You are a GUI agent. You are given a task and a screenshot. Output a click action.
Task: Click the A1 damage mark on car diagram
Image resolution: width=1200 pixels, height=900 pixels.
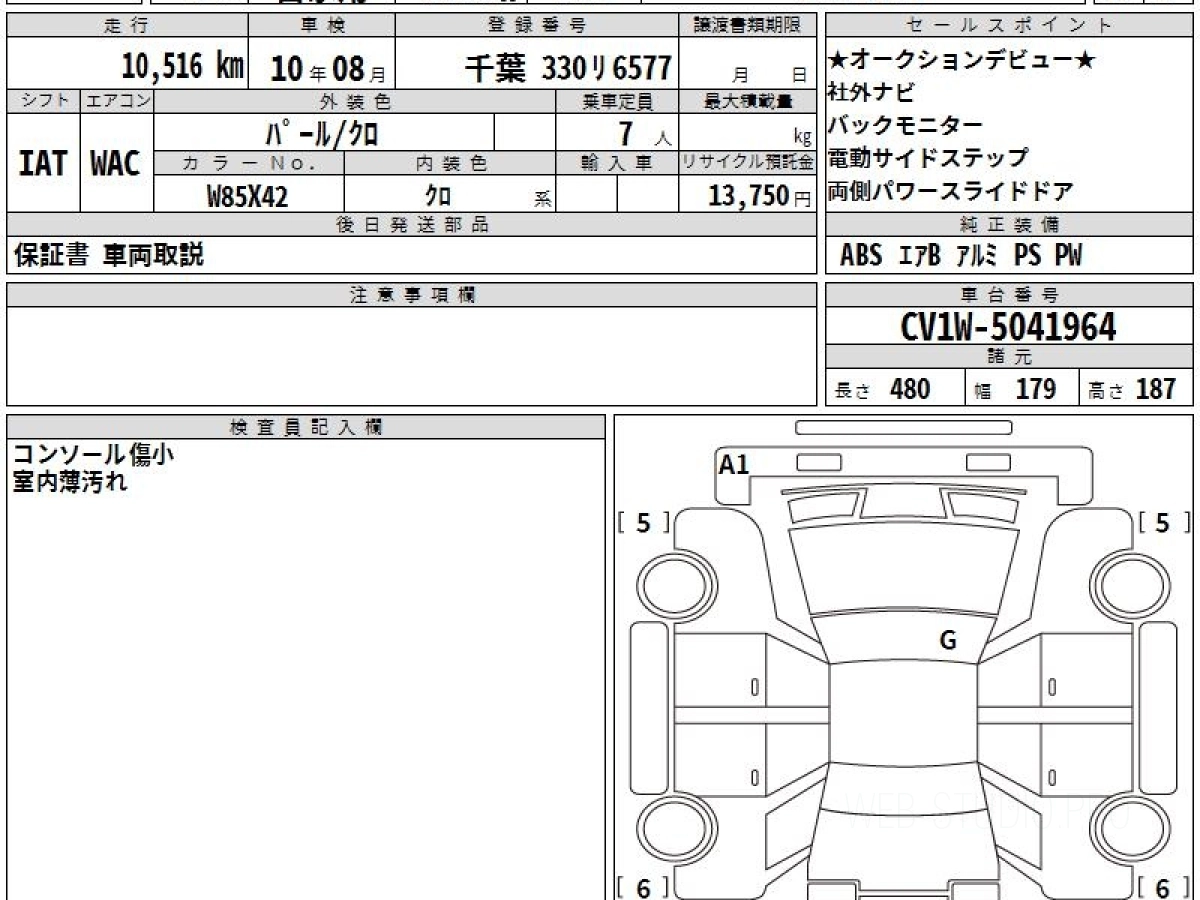click(x=734, y=464)
